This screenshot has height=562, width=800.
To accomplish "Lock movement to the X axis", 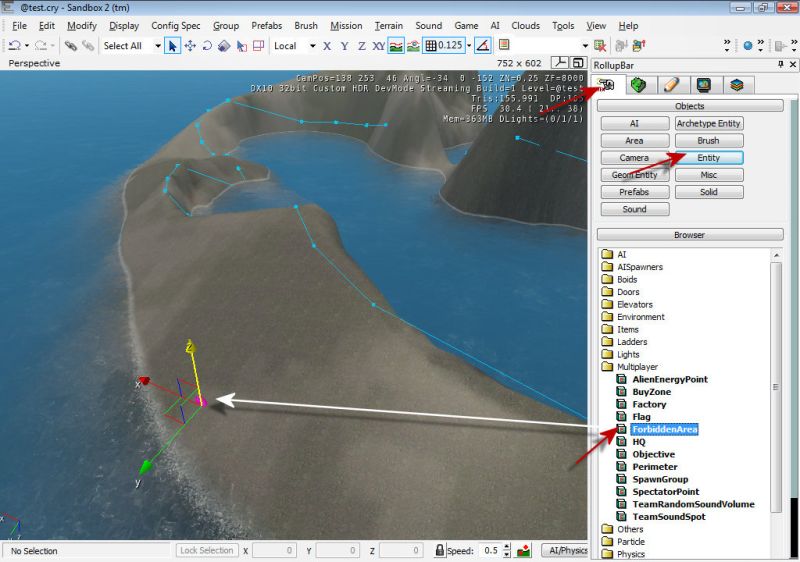I will coord(327,46).
